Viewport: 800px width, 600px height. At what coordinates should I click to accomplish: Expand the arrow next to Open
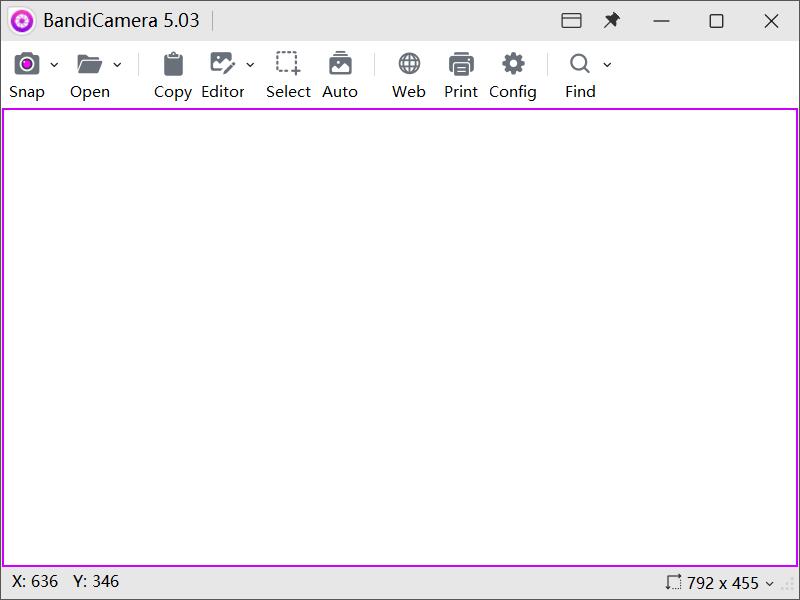tap(117, 65)
